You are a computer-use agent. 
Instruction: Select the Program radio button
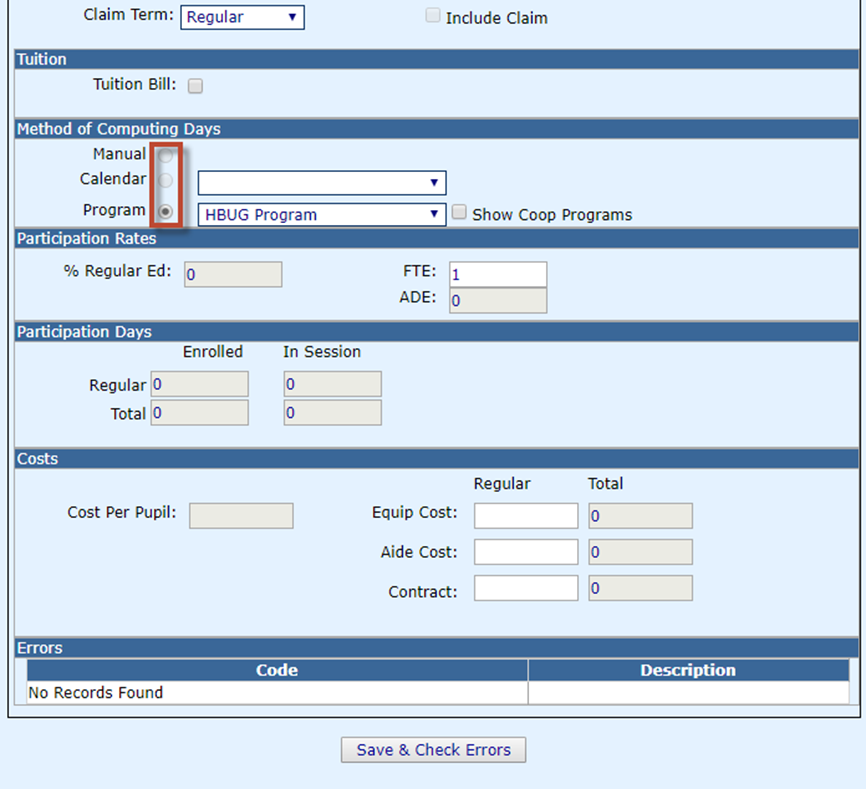click(x=165, y=211)
